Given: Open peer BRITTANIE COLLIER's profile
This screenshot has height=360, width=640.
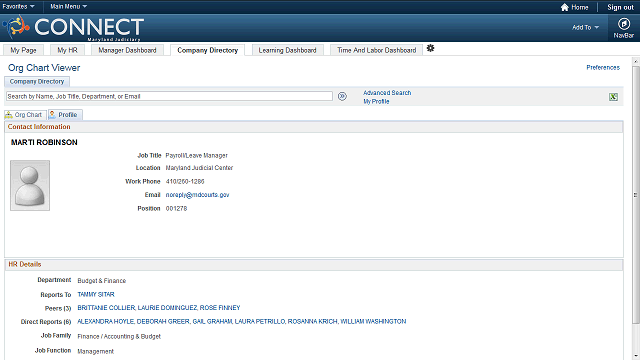Looking at the screenshot, I should point(106,308).
